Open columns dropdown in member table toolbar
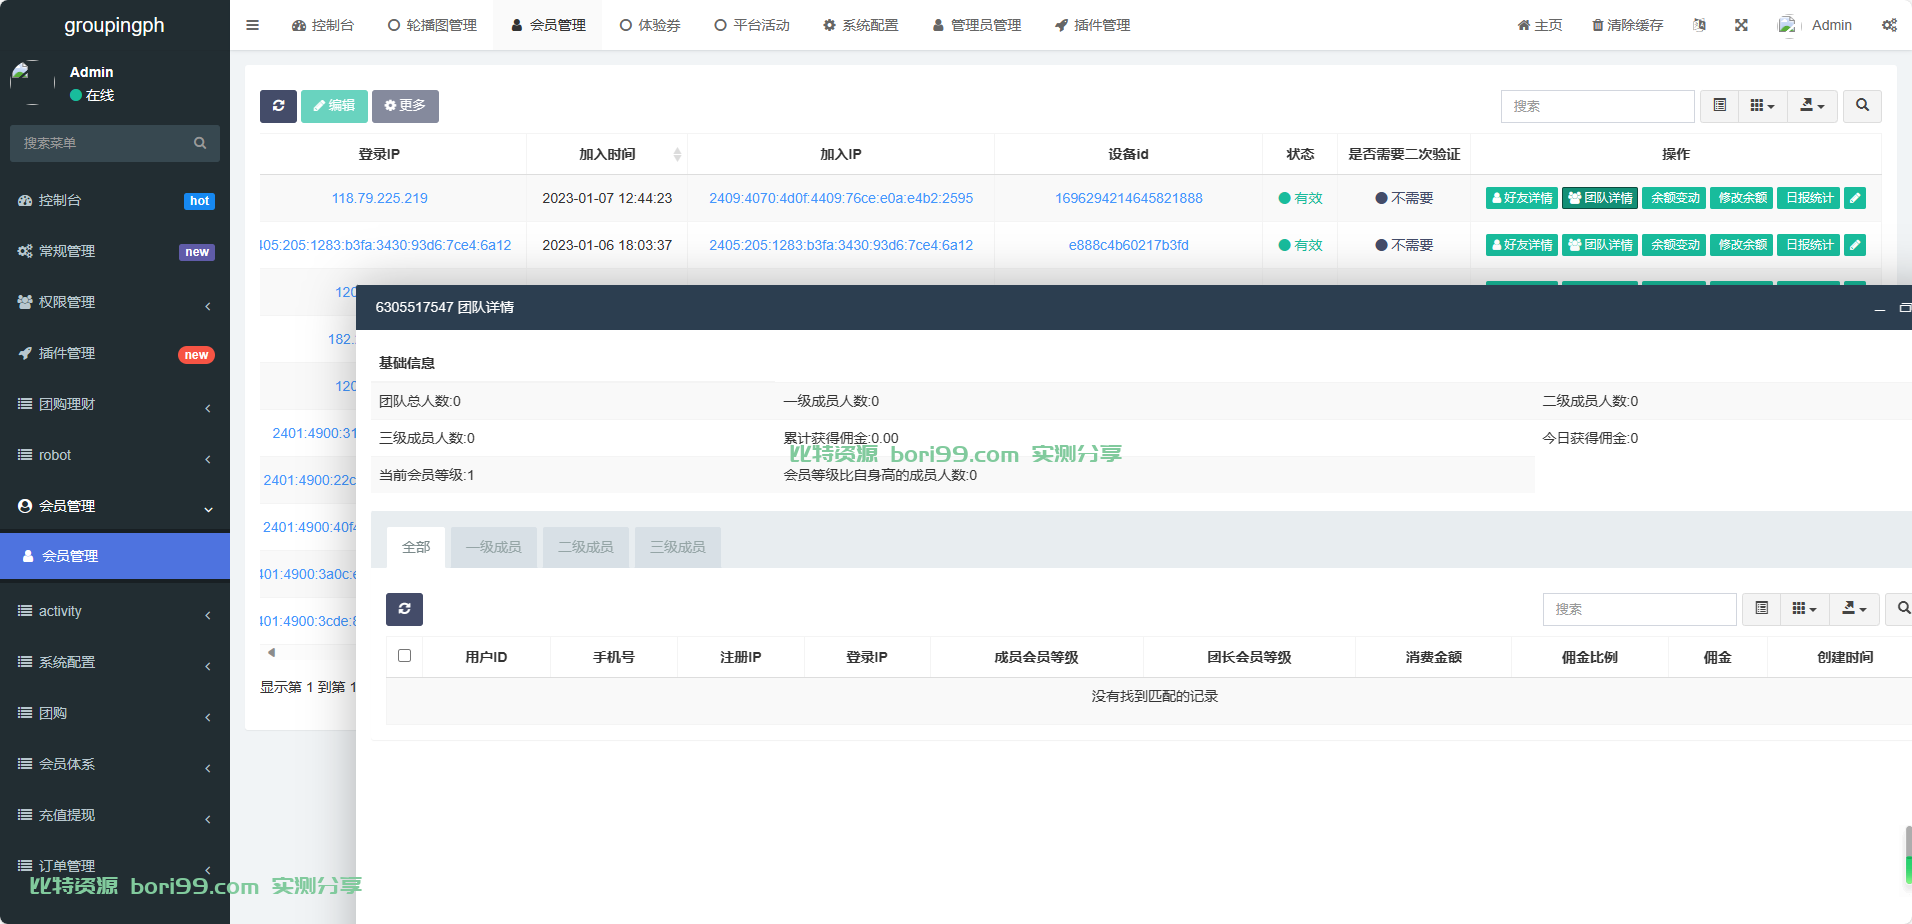 (1763, 106)
